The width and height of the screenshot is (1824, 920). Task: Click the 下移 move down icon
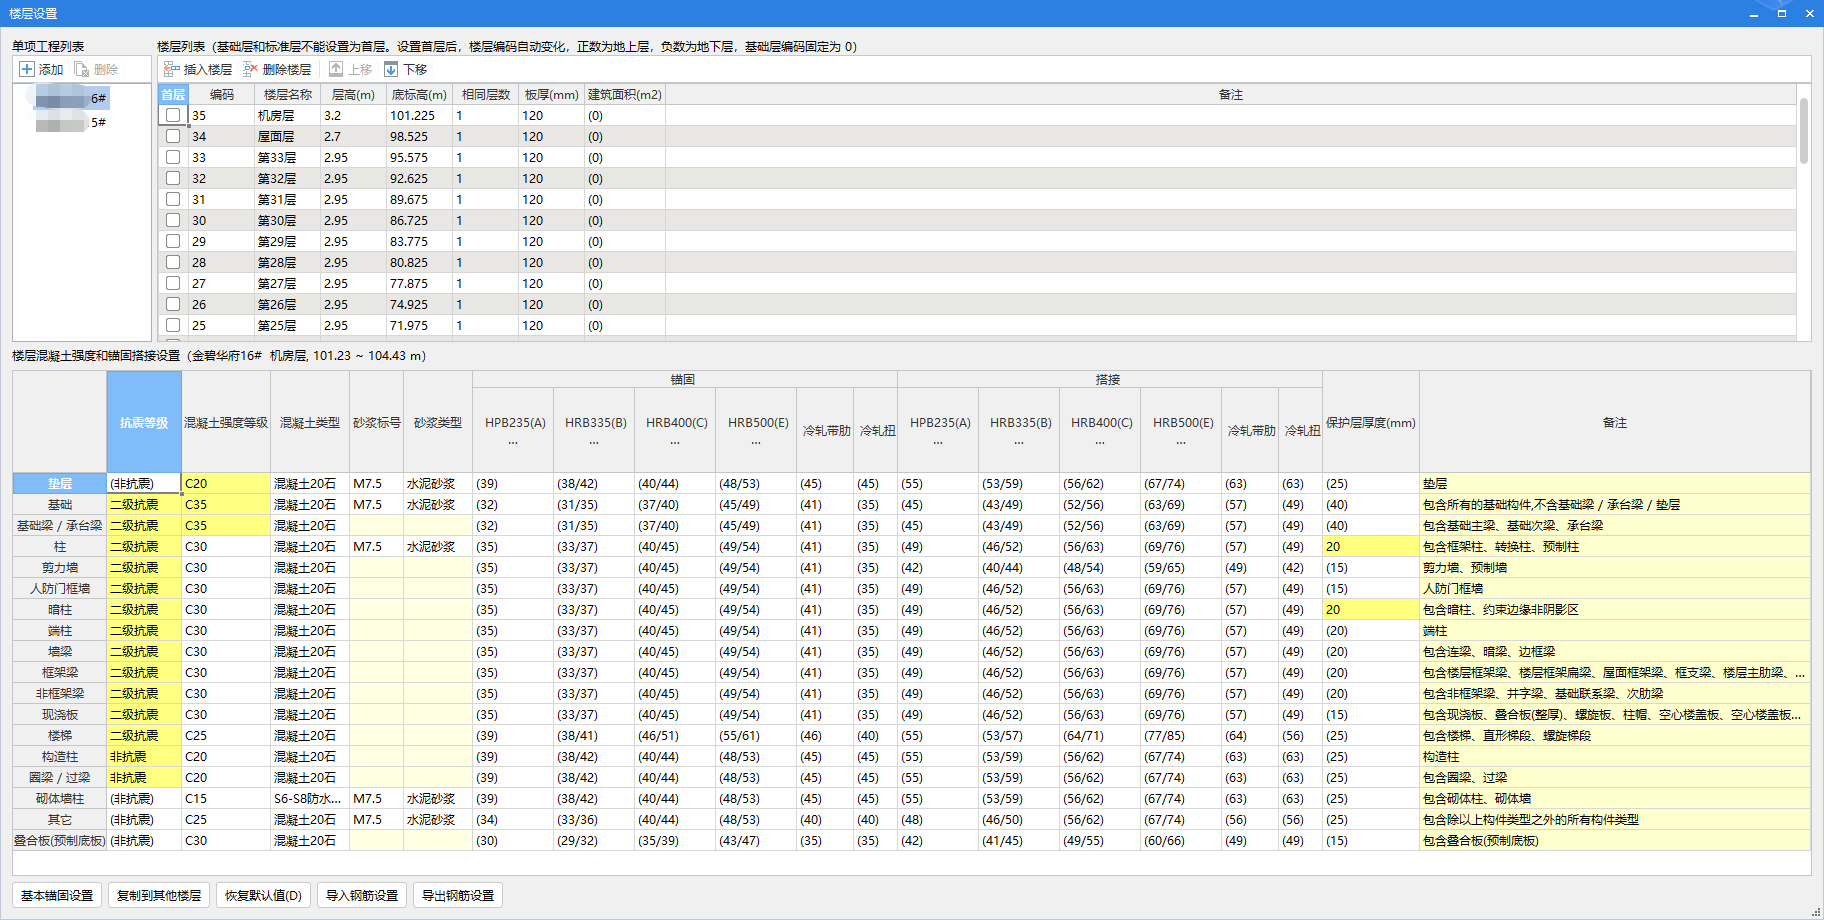391,69
